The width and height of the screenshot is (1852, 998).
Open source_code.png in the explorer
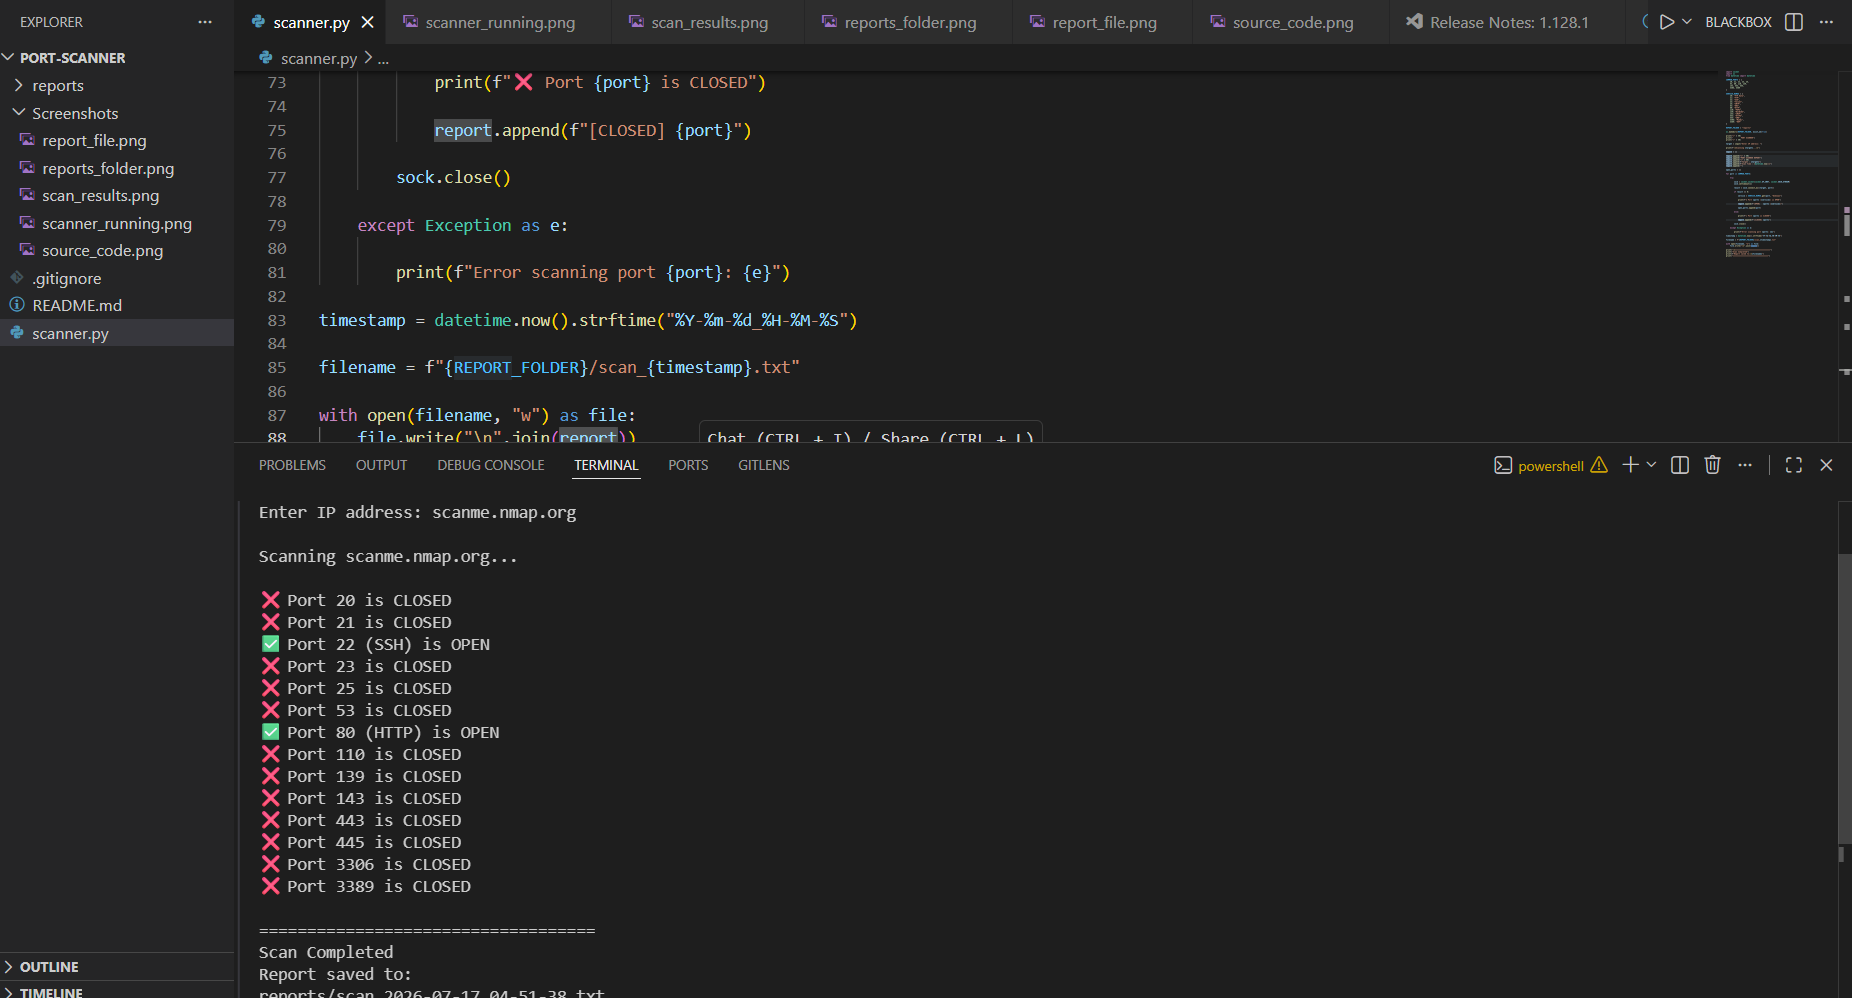click(102, 251)
